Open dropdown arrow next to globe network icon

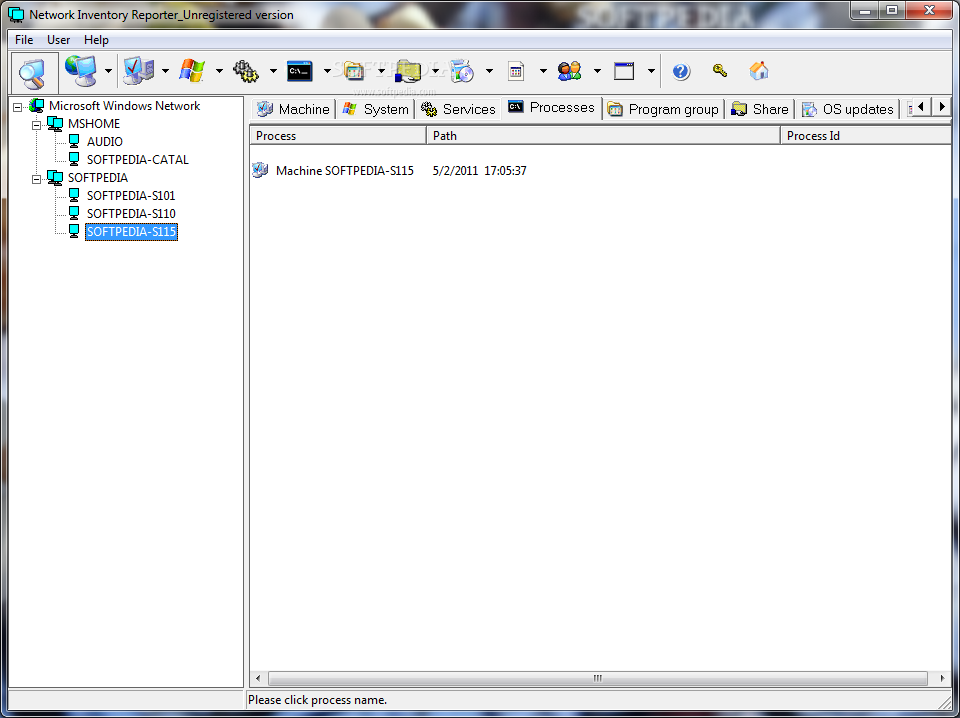click(108, 71)
